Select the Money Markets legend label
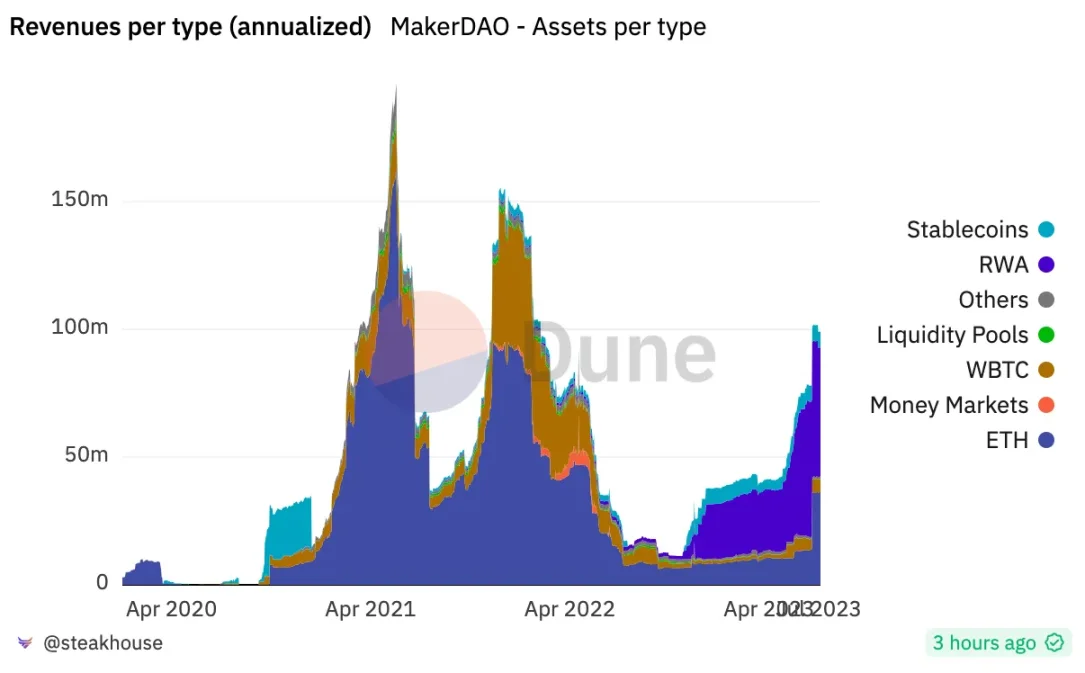The image size is (1085, 673). coord(949,405)
